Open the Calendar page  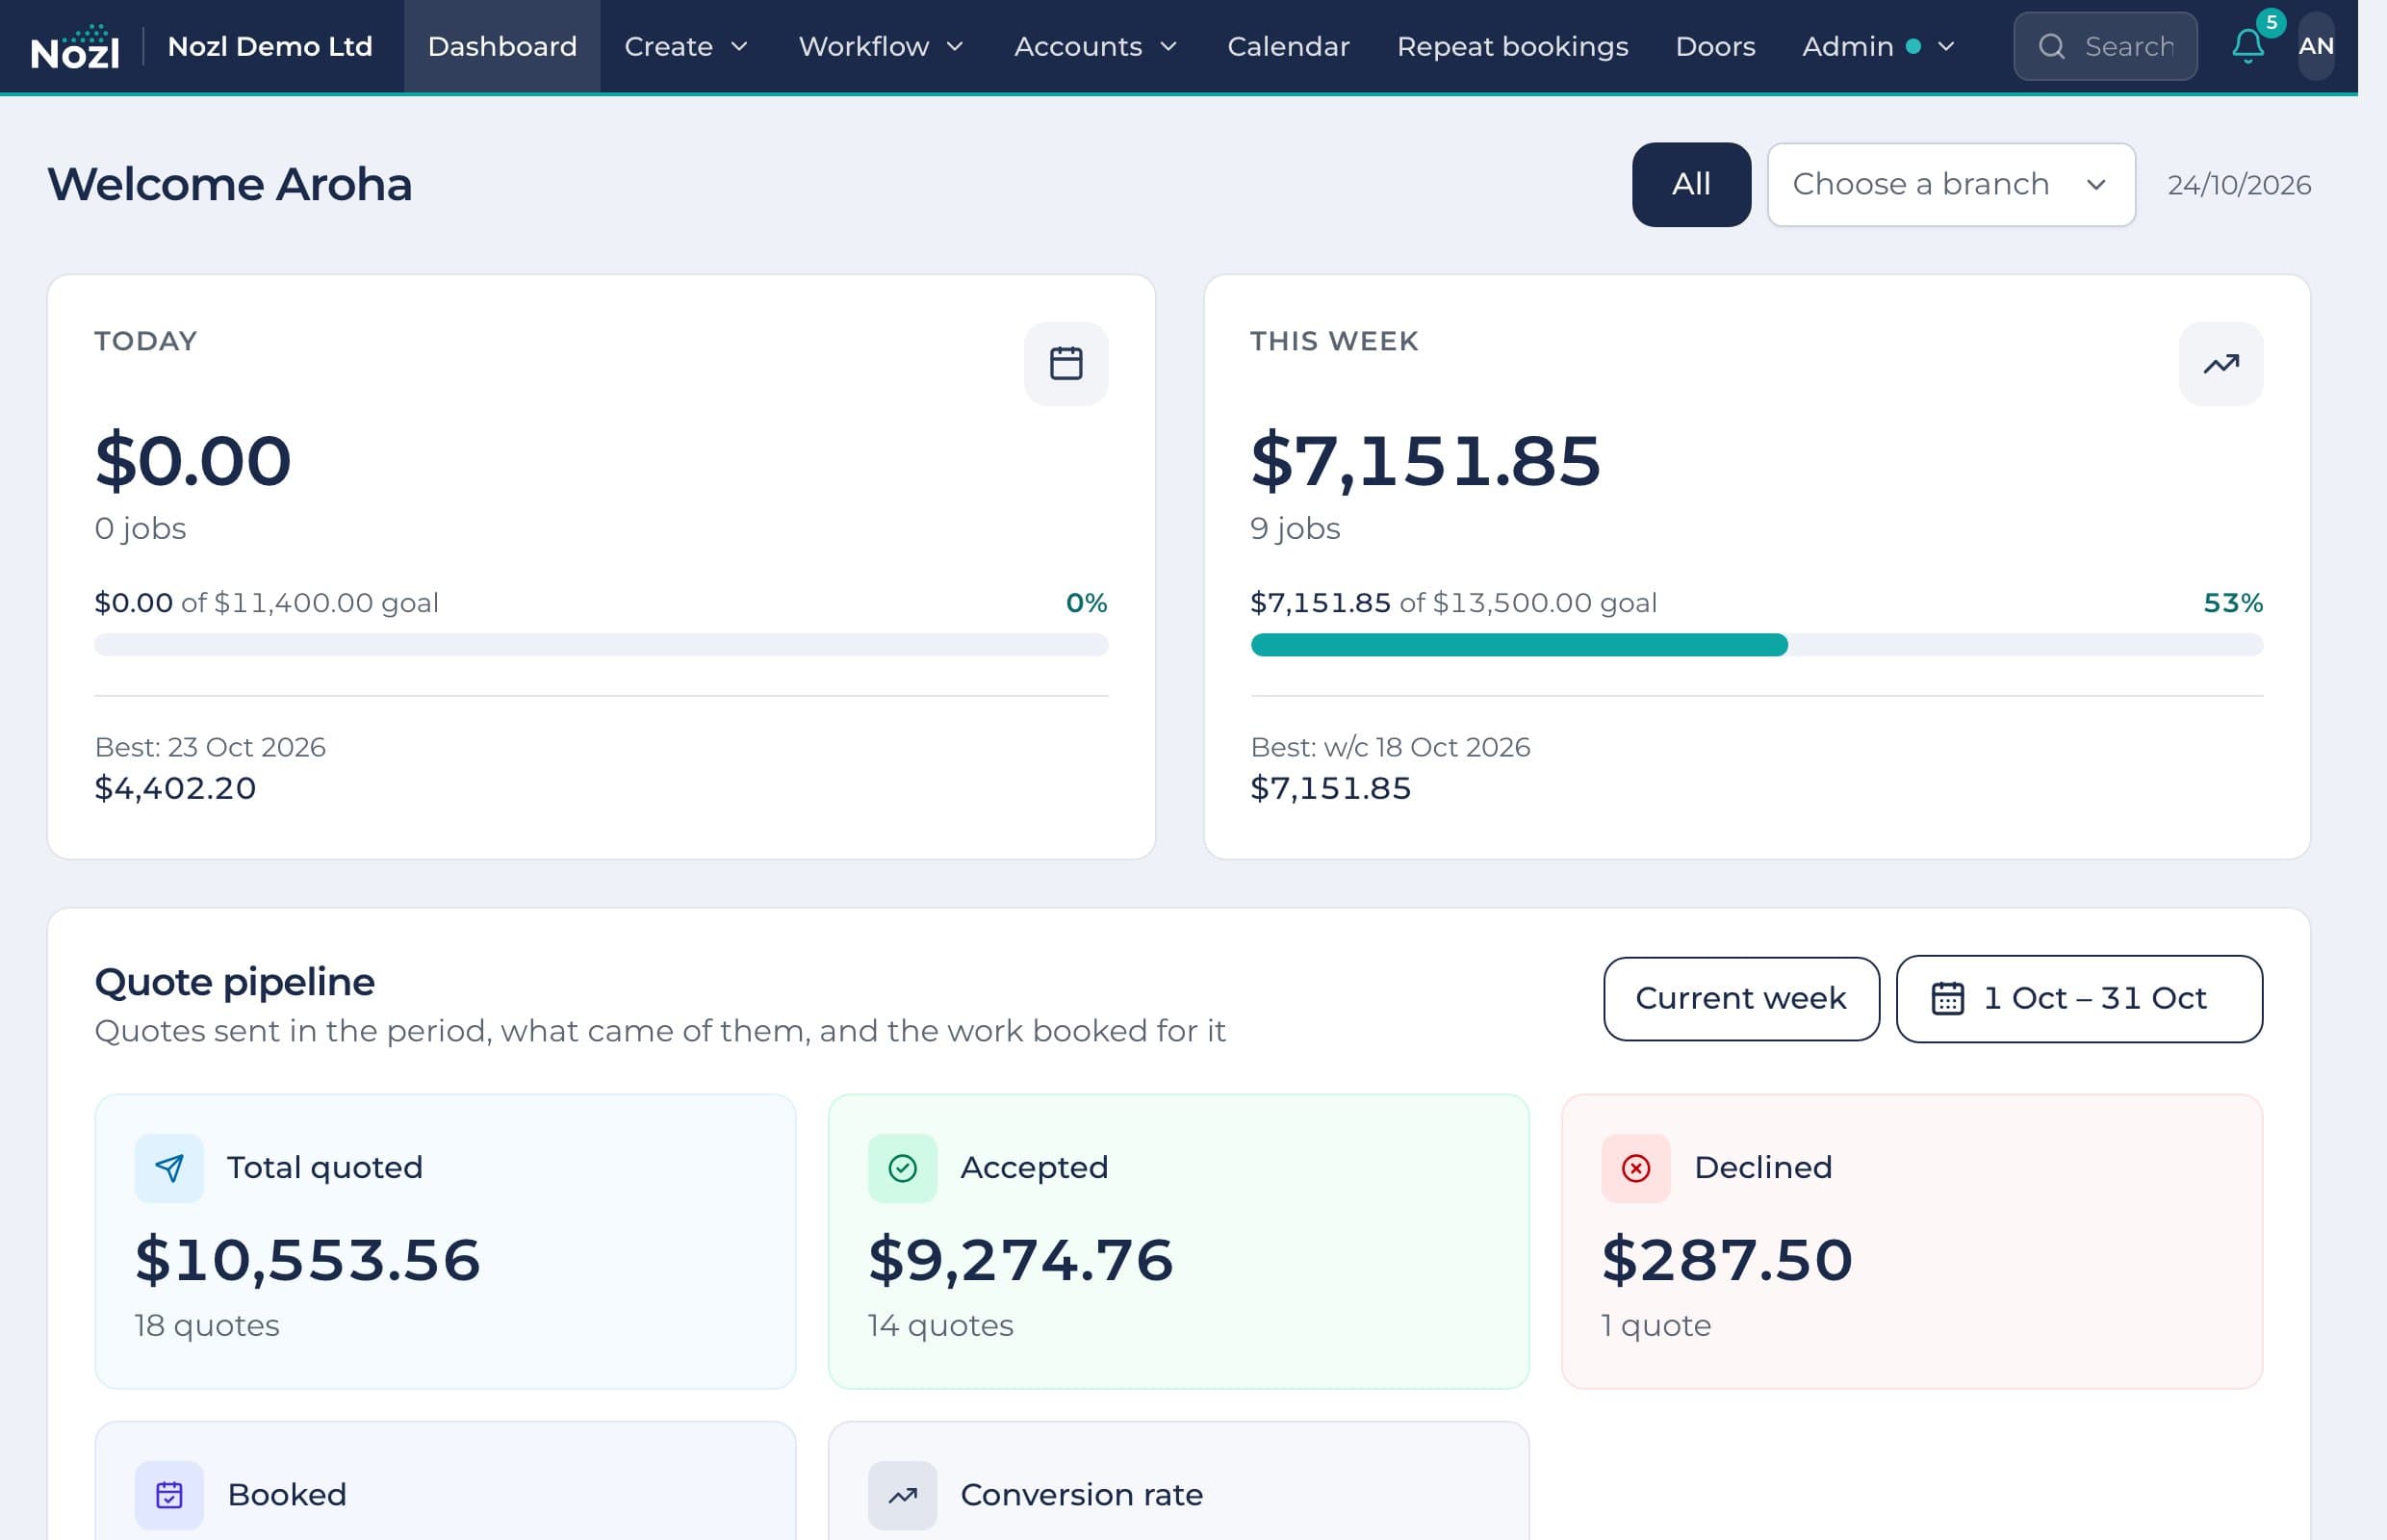(1288, 46)
